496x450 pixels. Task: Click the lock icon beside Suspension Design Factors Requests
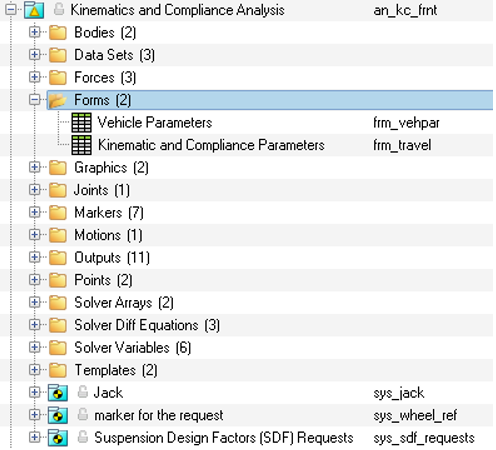83,437
